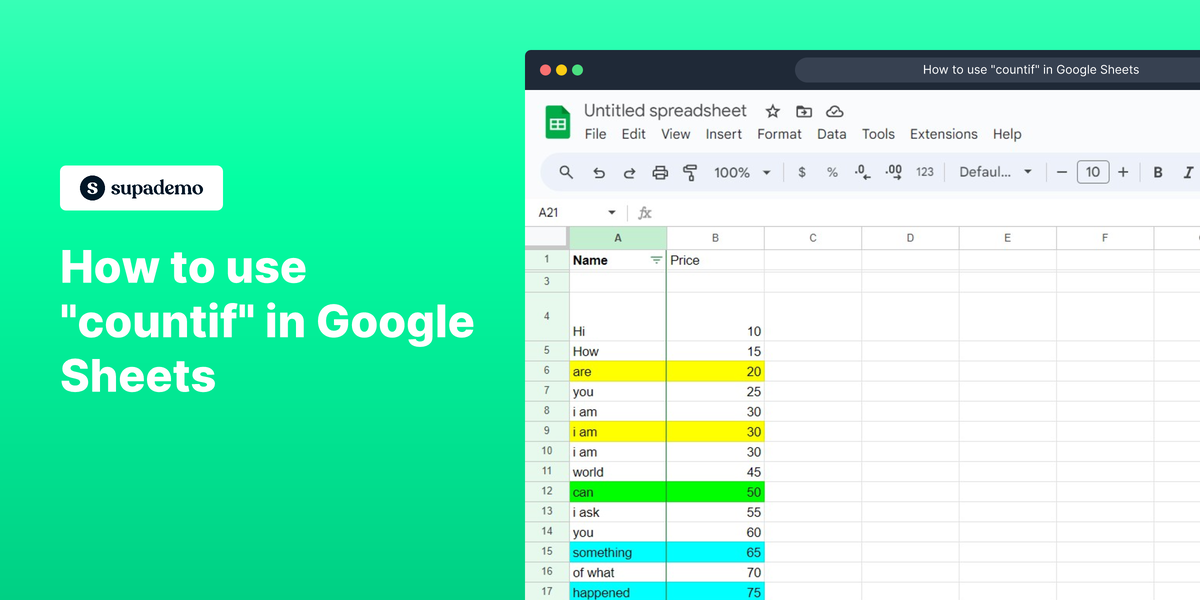Expand the name box dropdown showing A21
Viewport: 1200px width, 600px height.
[611, 212]
